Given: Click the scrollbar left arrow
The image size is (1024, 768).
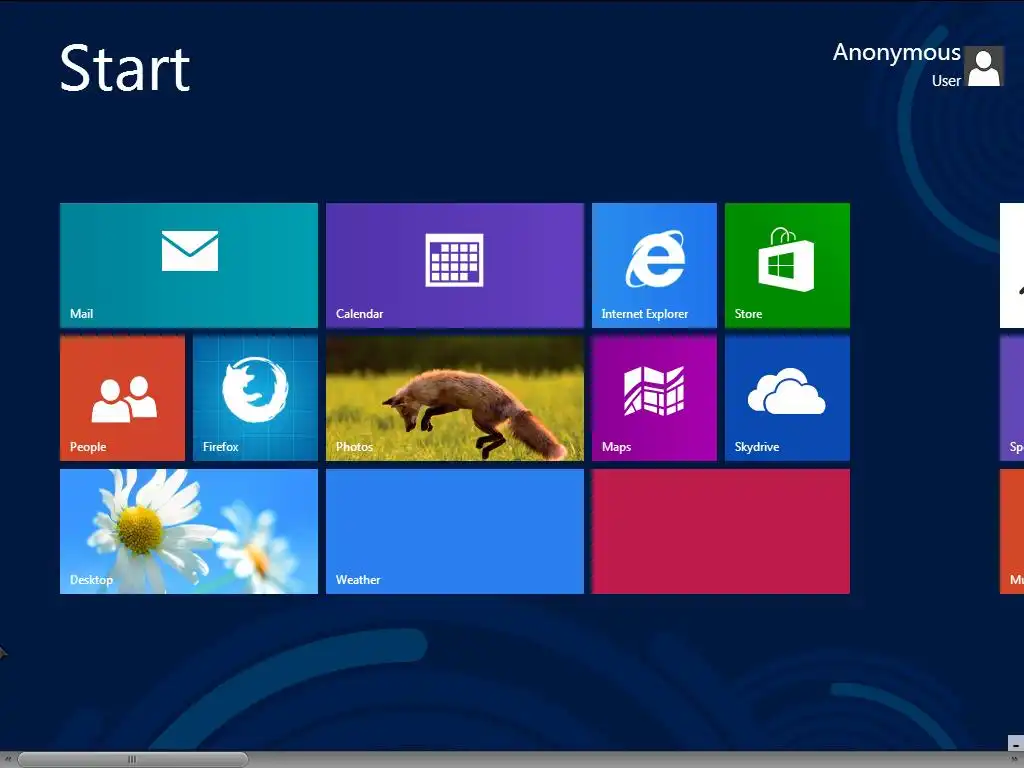Looking at the screenshot, I should [x=8, y=760].
